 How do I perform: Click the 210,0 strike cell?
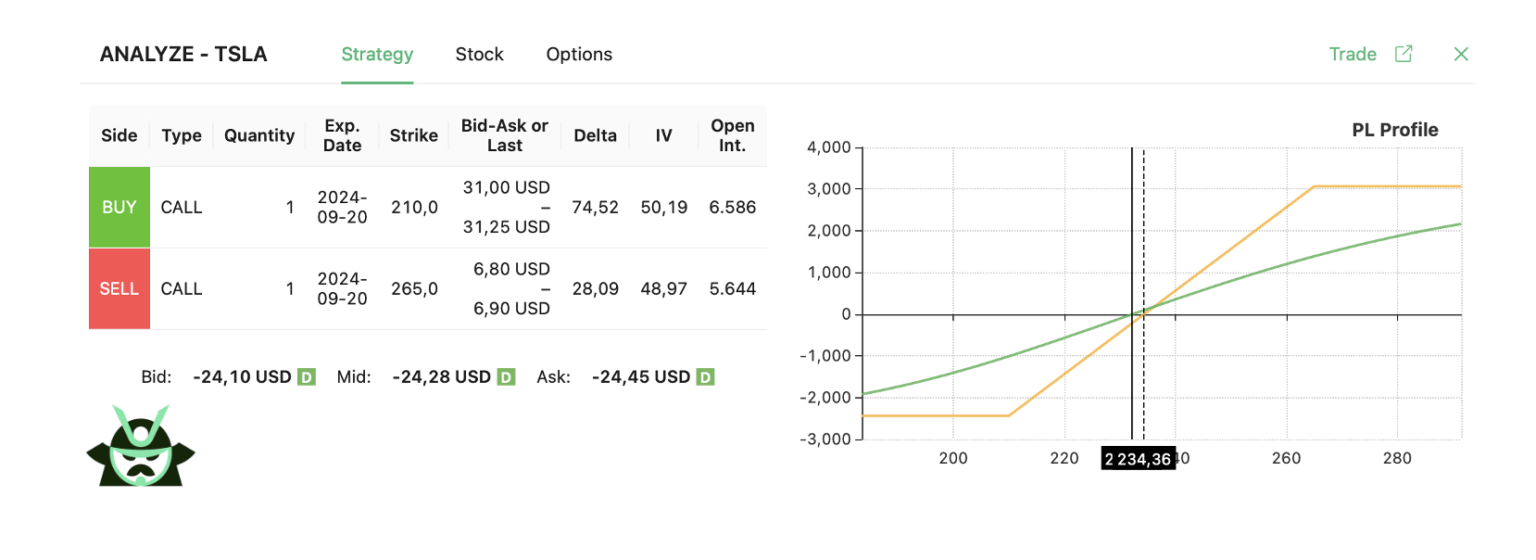414,207
